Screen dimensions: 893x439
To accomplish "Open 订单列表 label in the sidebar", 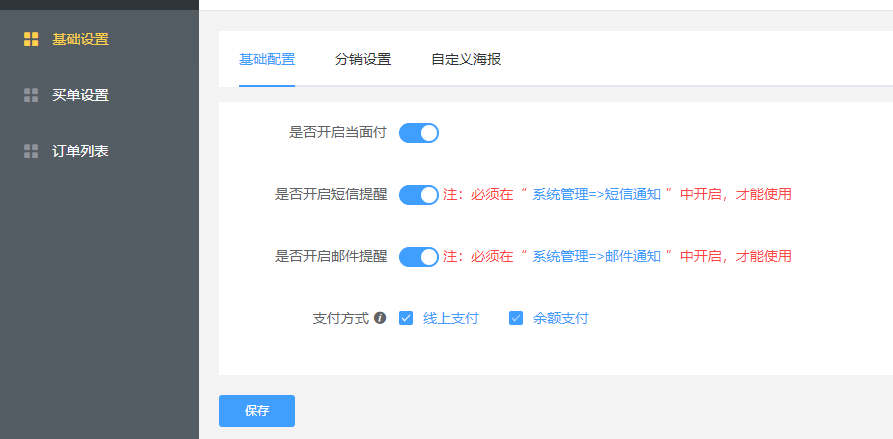I will 80,151.
